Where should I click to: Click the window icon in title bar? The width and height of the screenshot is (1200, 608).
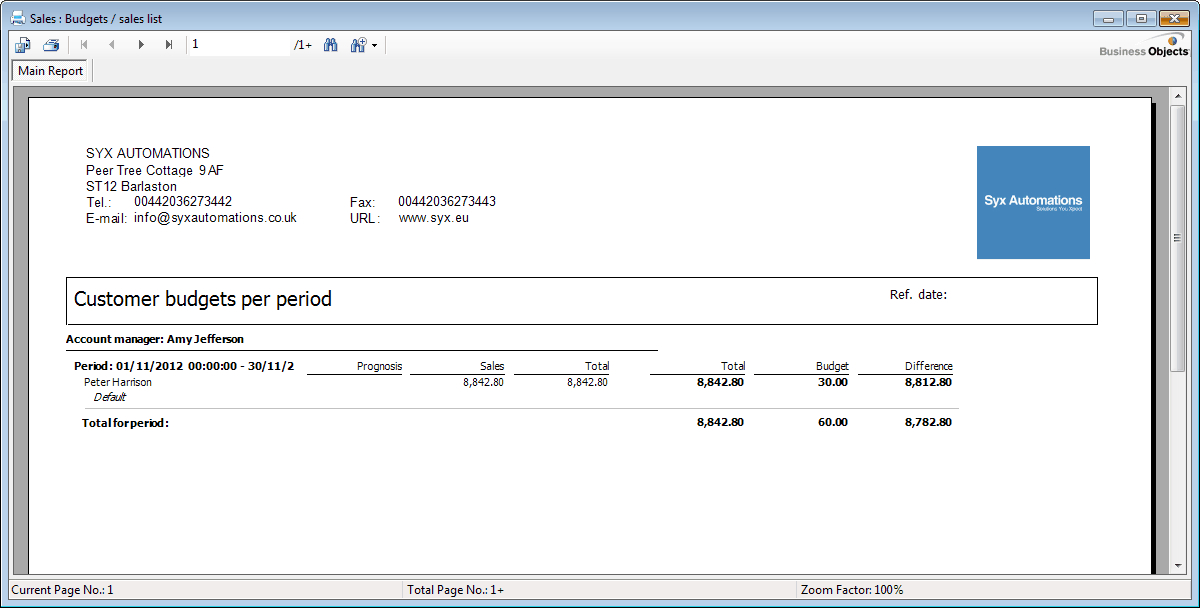pyautogui.click(x=17, y=18)
